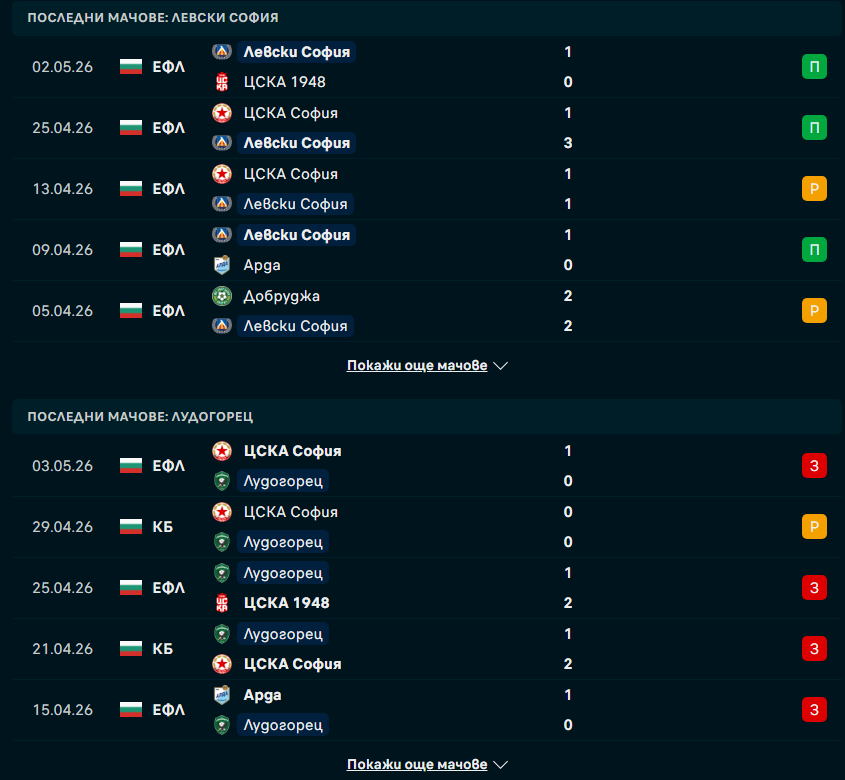Click Levski Sofia crest in 05.04.26 match
Viewport: 845px width, 780px height.
tap(221, 326)
